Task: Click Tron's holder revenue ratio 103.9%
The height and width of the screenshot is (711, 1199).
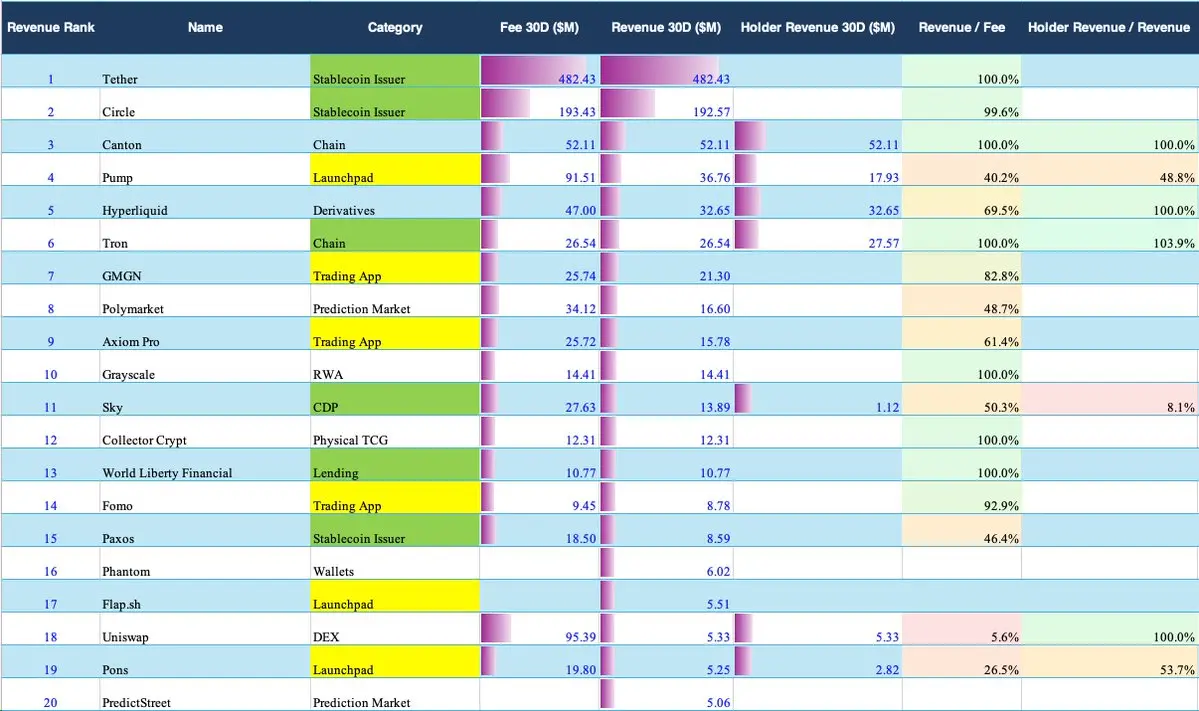Action: pos(1174,243)
